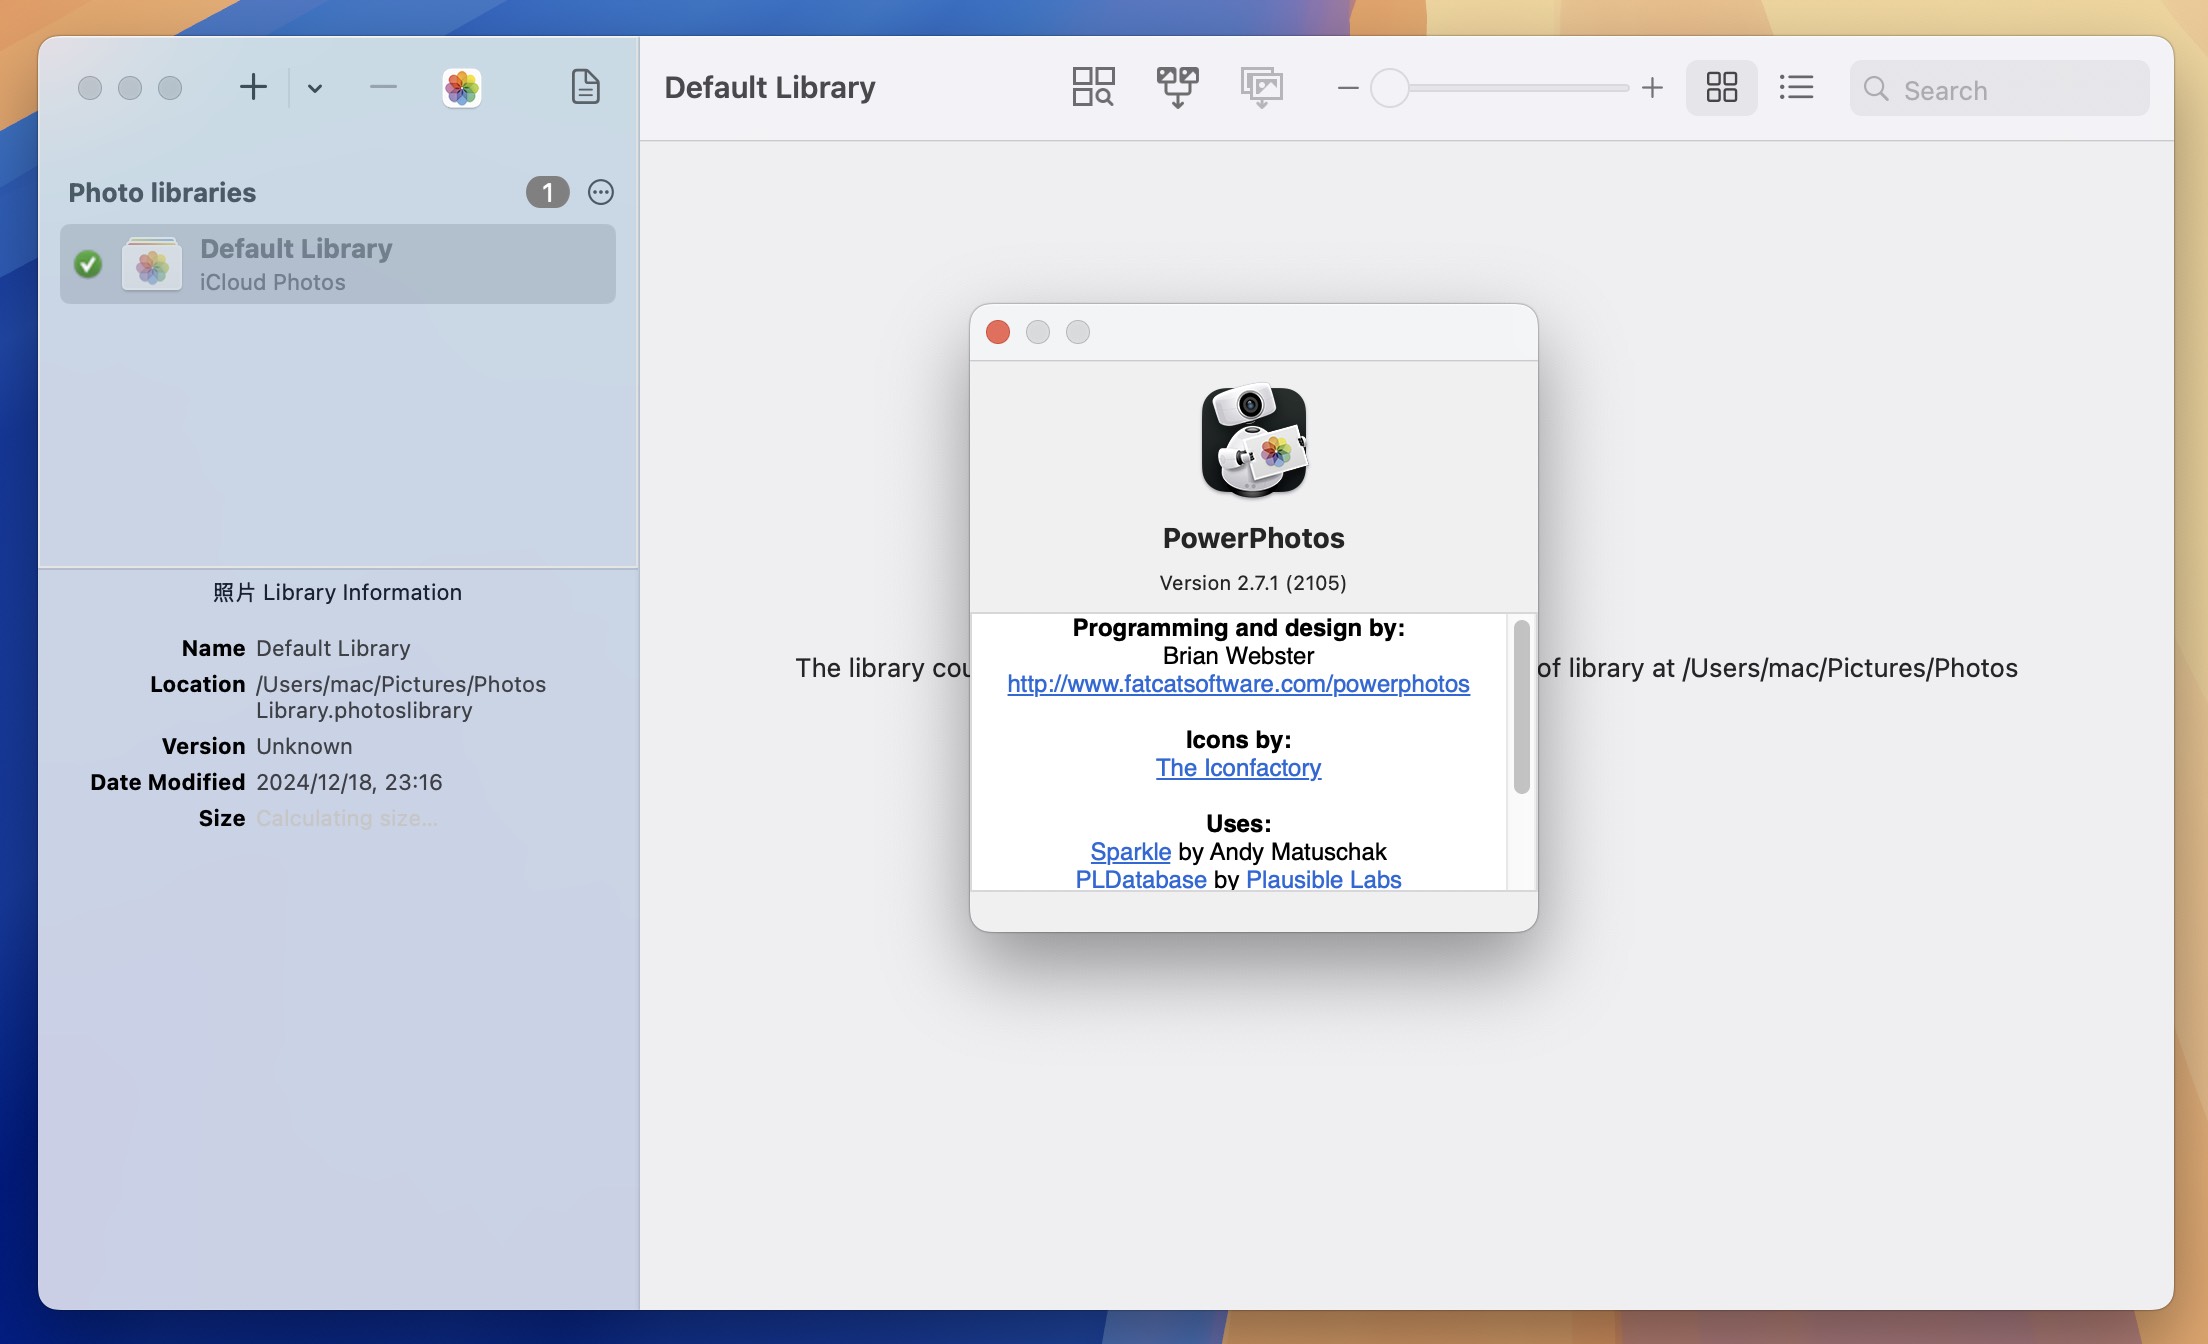Click the import photos toolbar icon
The image size is (2208, 1344).
1262,87
